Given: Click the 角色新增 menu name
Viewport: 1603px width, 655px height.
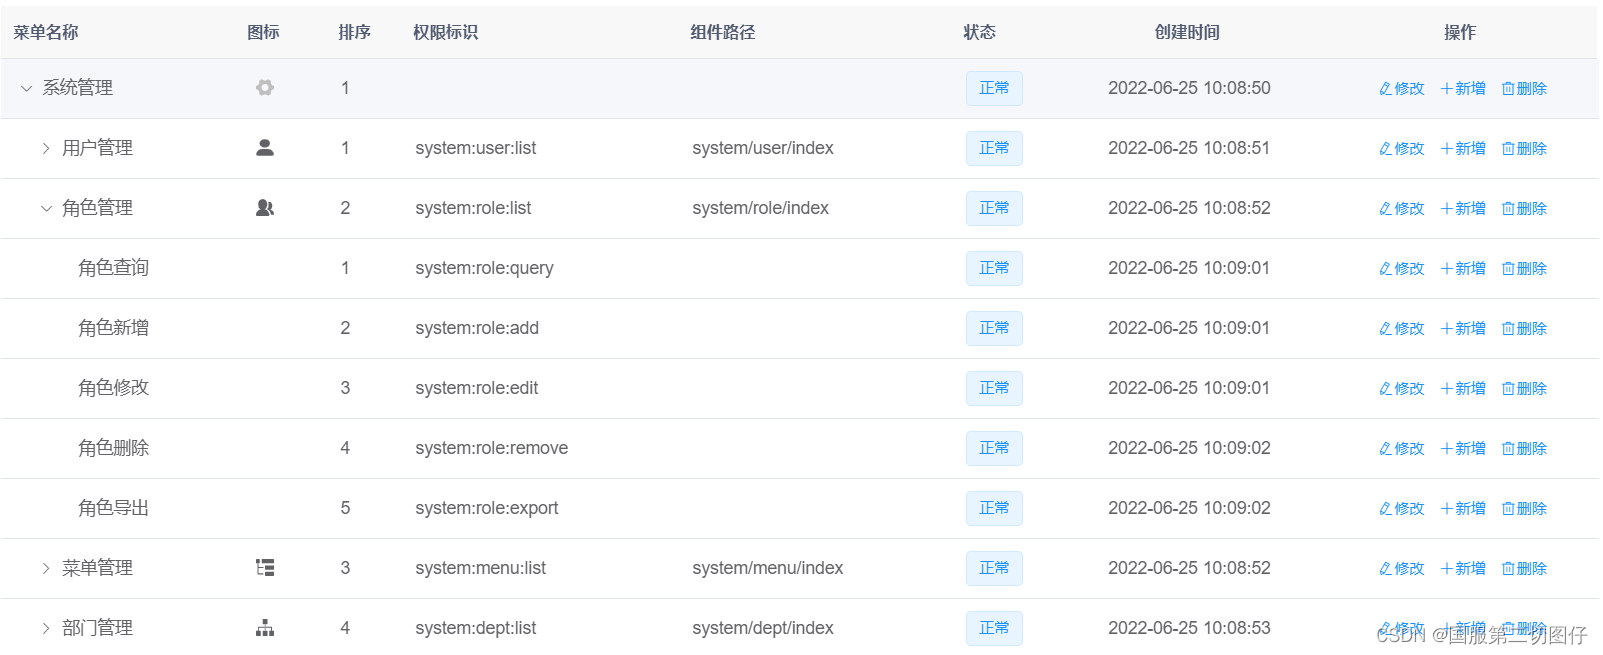Looking at the screenshot, I should click(x=114, y=328).
